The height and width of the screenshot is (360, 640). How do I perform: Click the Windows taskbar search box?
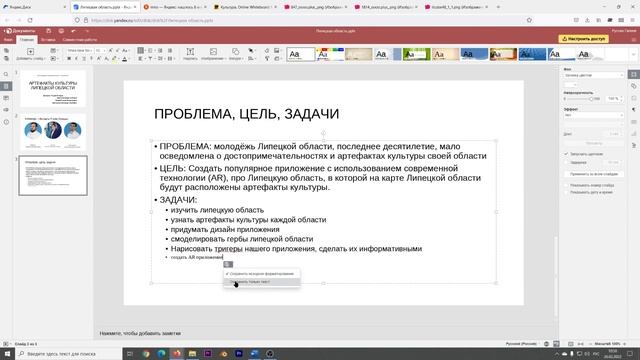[x=69, y=353]
